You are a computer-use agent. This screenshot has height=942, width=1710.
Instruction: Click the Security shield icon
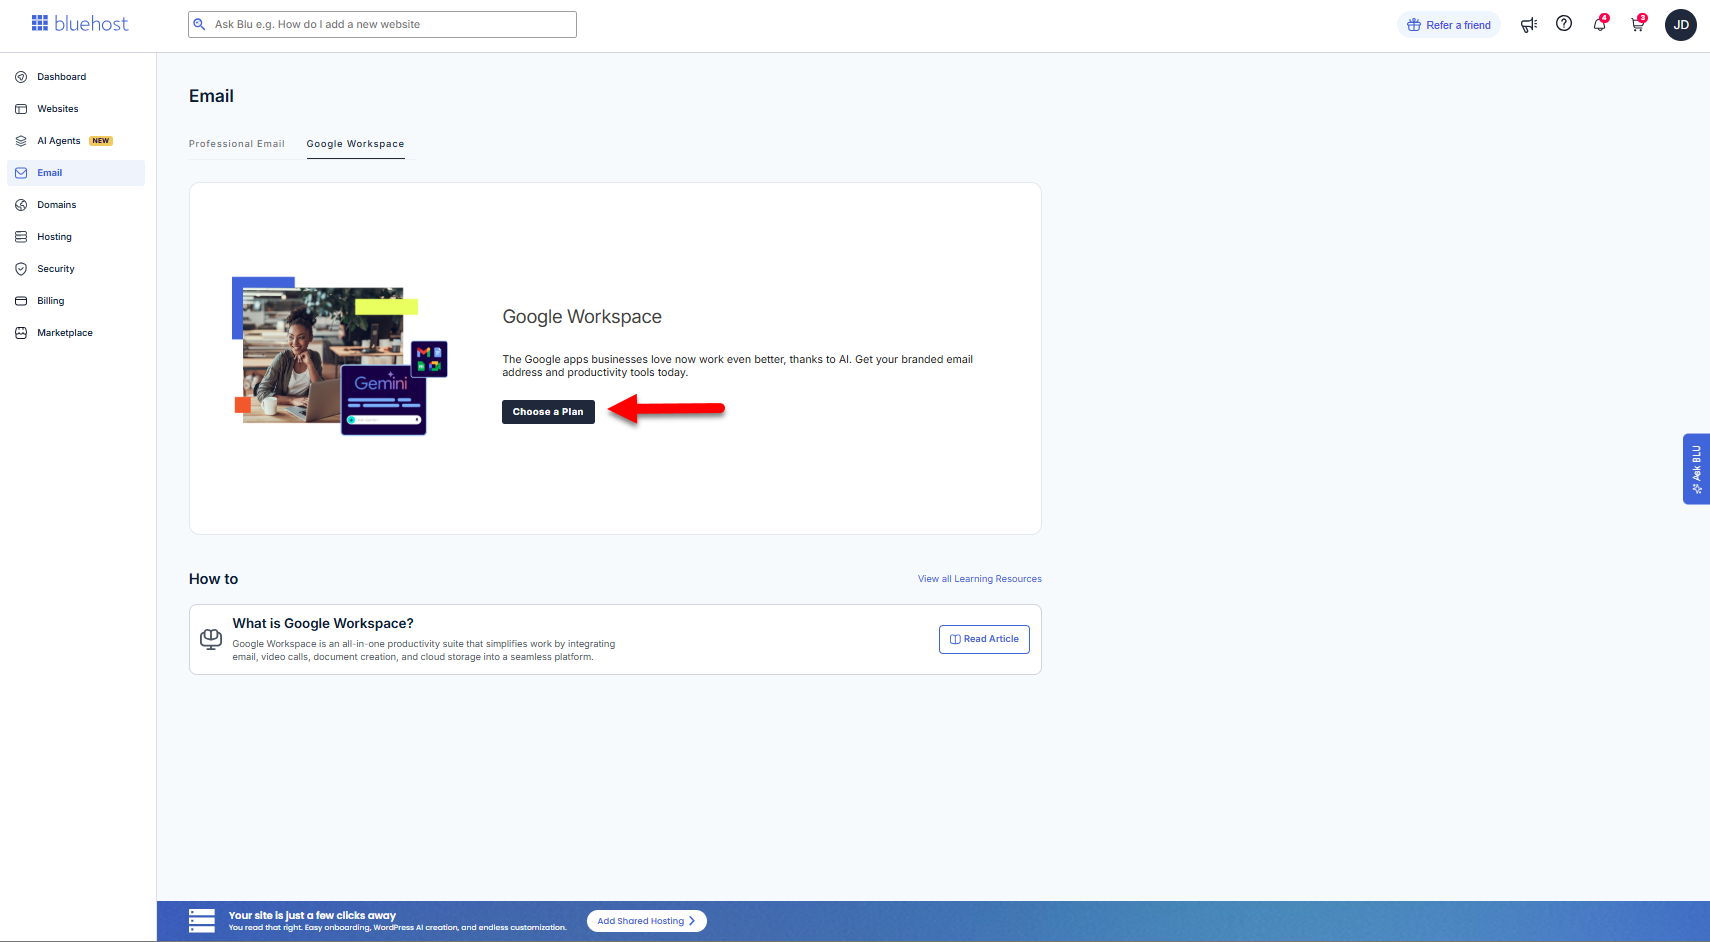[x=21, y=269]
